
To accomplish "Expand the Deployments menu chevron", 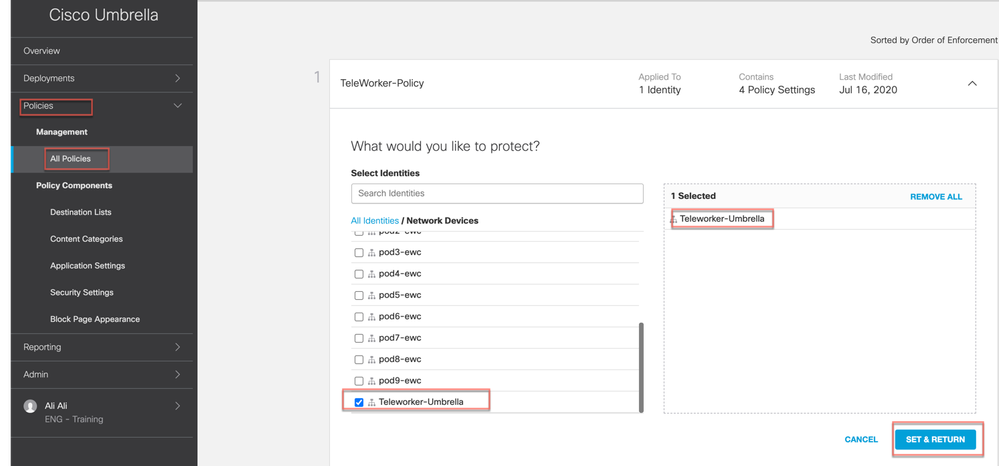I will point(178,78).
